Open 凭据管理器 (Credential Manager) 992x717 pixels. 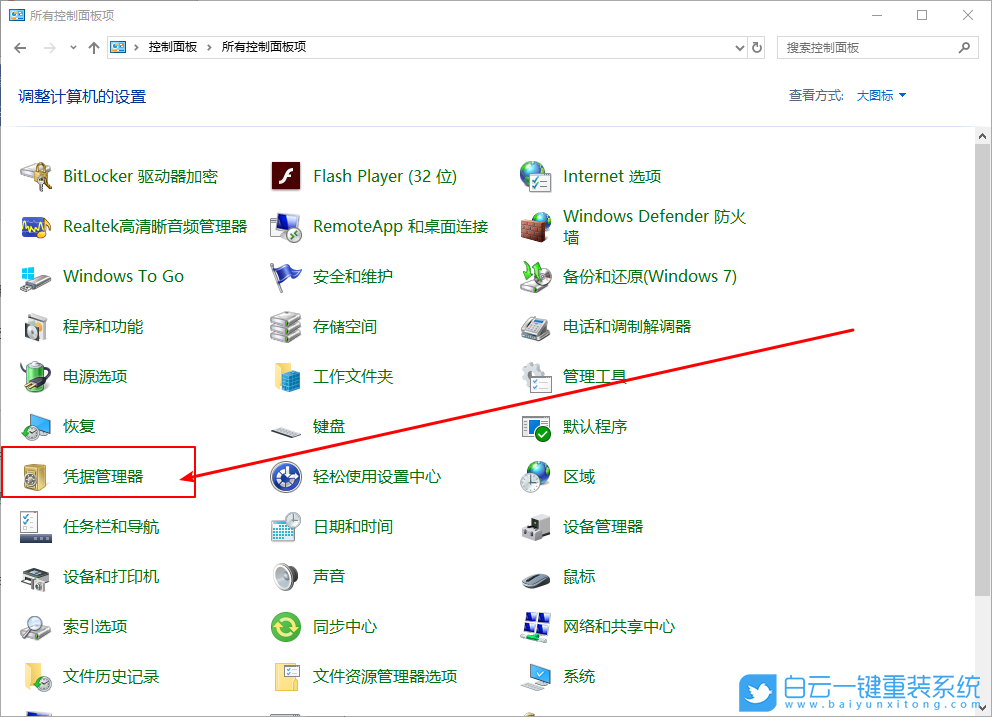(100, 476)
